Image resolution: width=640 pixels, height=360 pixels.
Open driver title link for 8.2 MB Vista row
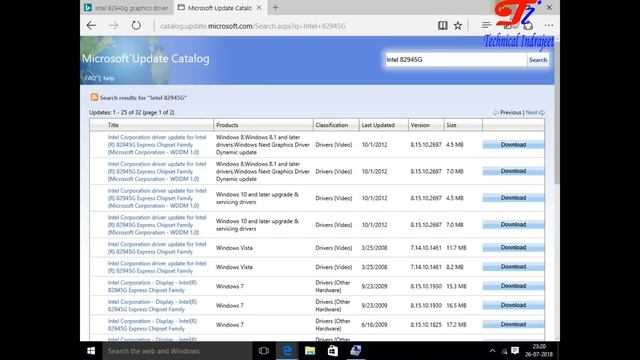click(x=157, y=267)
